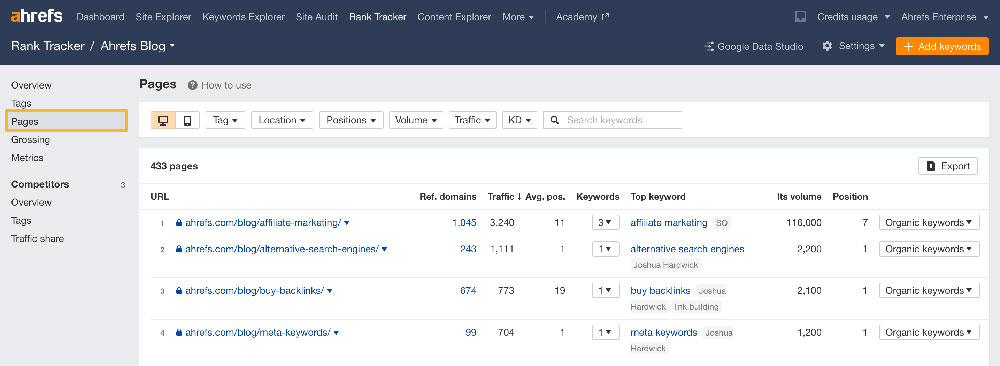Sort by Ref. domains column

[448, 197]
